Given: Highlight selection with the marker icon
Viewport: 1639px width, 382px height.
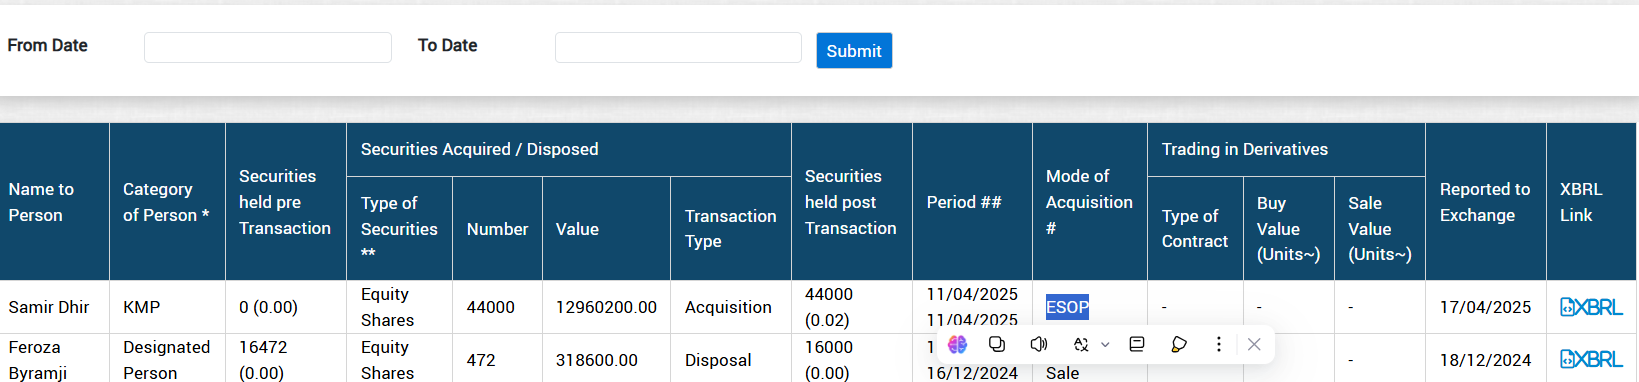Looking at the screenshot, I should (1179, 344).
